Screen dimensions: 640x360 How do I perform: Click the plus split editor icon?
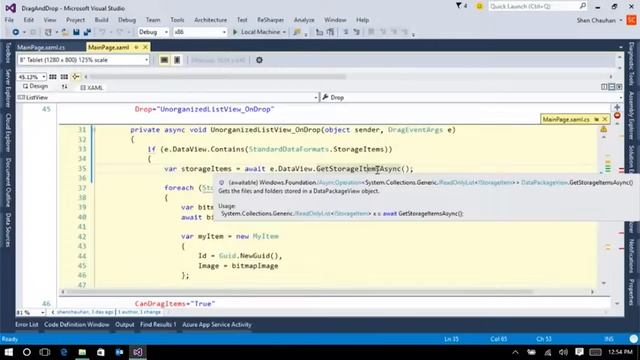[617, 107]
